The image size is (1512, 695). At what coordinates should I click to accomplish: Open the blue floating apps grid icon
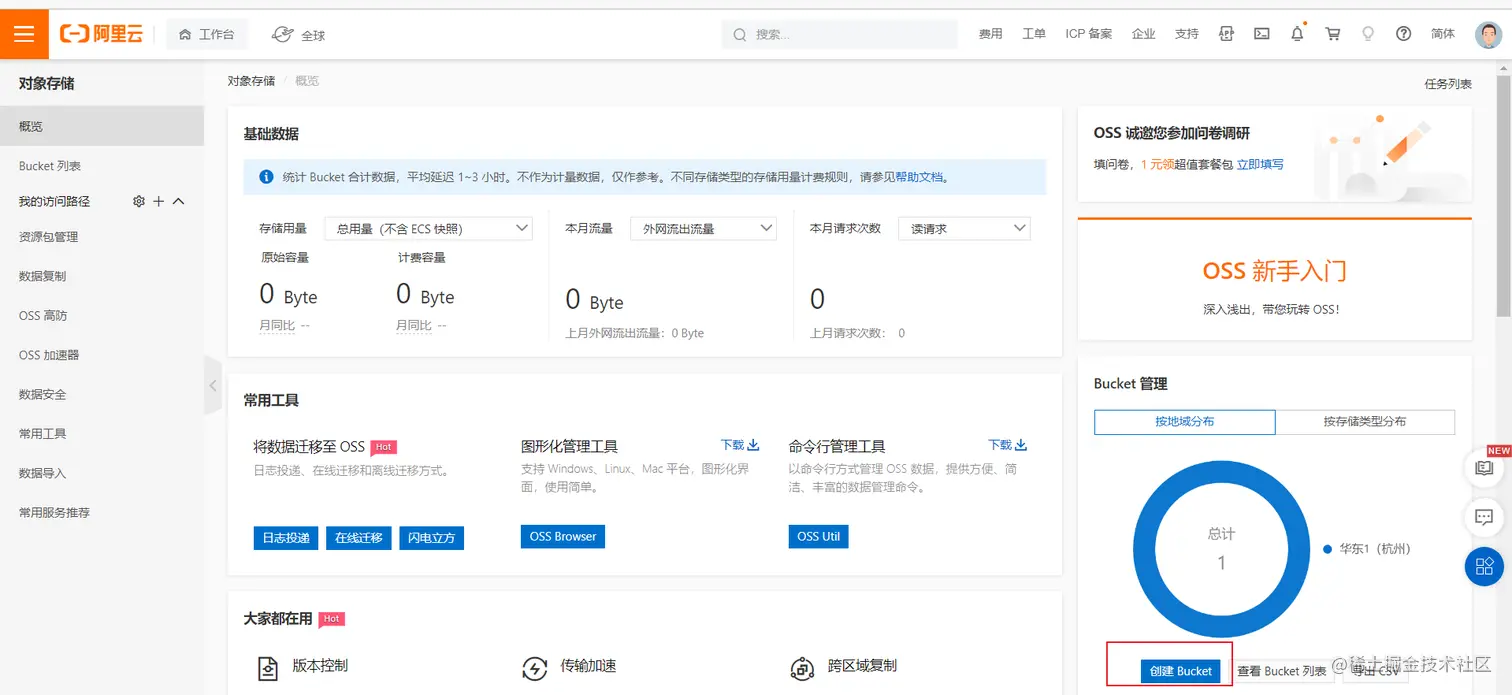1484,567
